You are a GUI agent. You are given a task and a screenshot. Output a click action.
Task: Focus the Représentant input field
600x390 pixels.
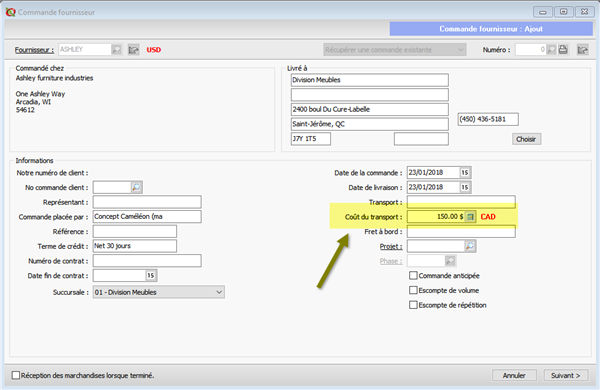(147, 202)
